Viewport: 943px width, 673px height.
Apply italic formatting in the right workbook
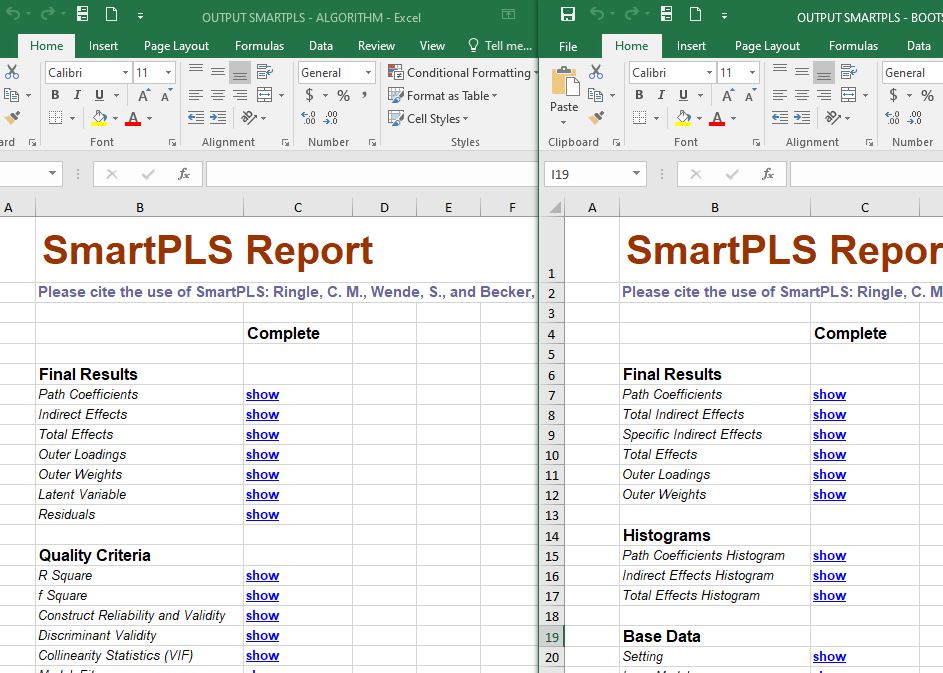(660, 94)
